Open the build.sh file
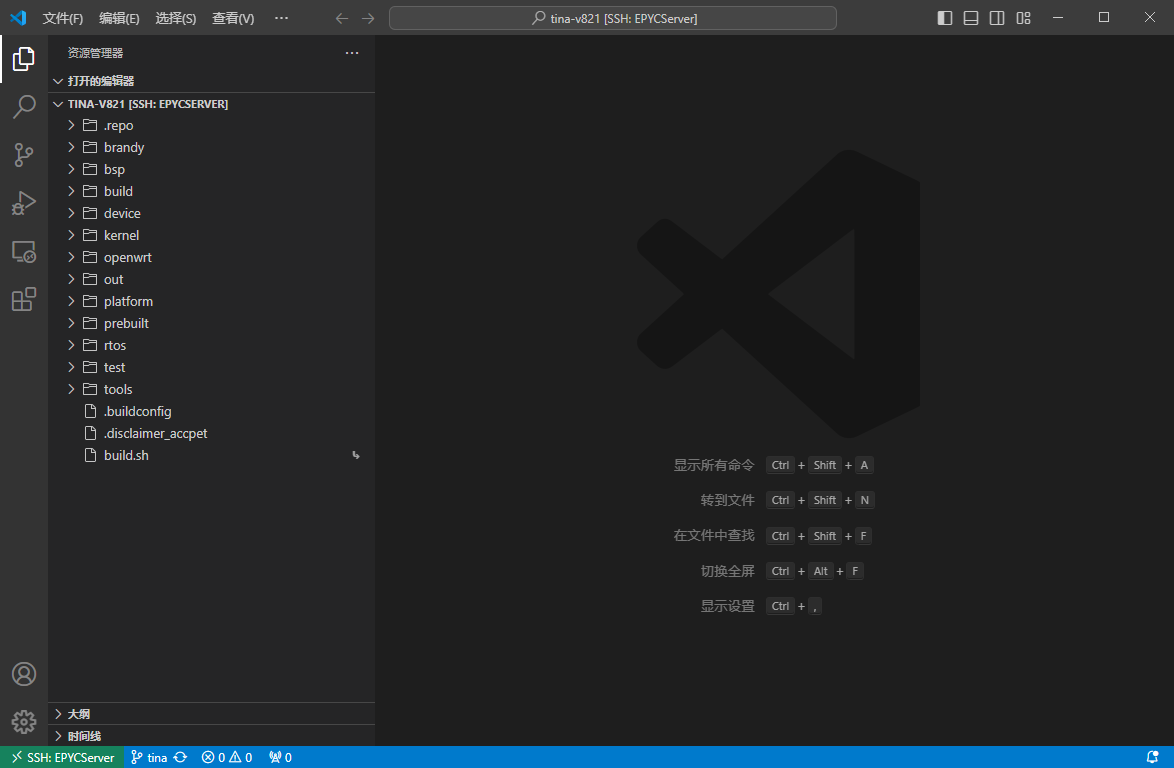Image resolution: width=1174 pixels, height=768 pixels. point(126,455)
